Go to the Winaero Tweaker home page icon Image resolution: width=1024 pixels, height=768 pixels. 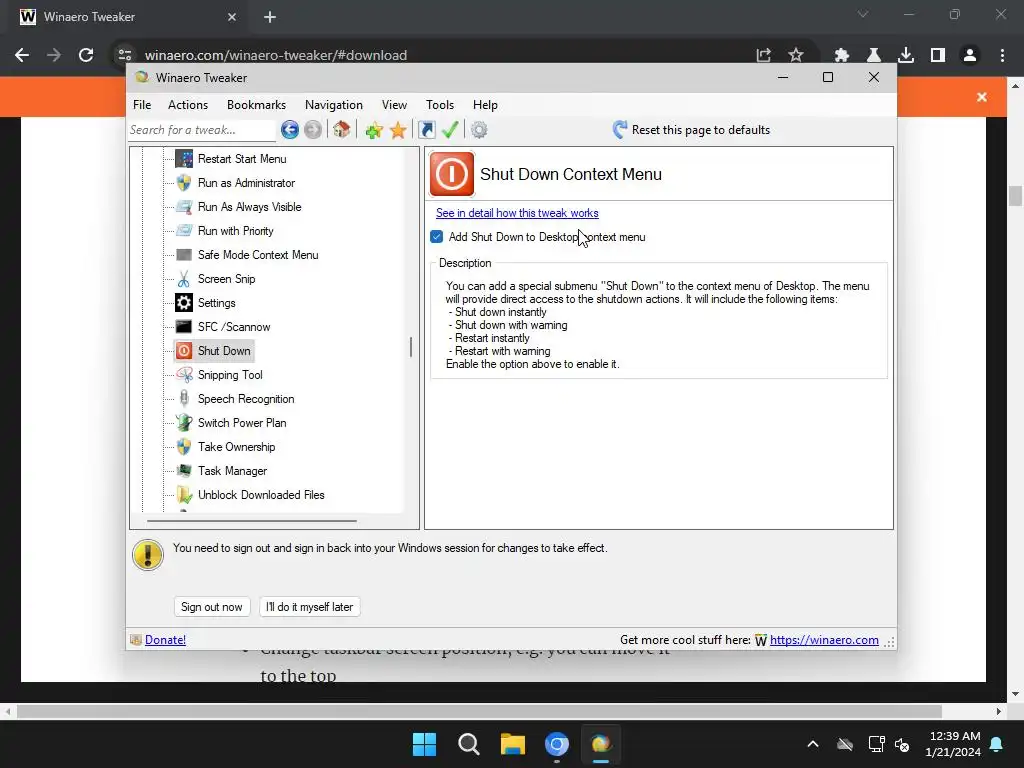tap(342, 130)
